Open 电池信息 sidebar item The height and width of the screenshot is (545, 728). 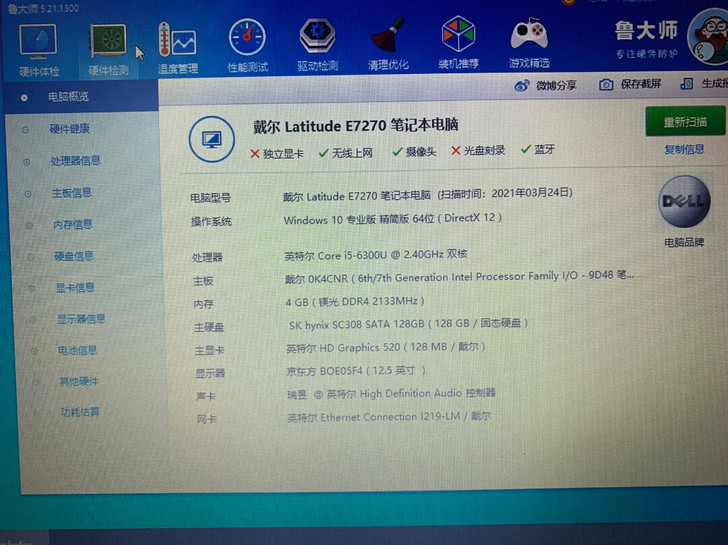tap(77, 350)
